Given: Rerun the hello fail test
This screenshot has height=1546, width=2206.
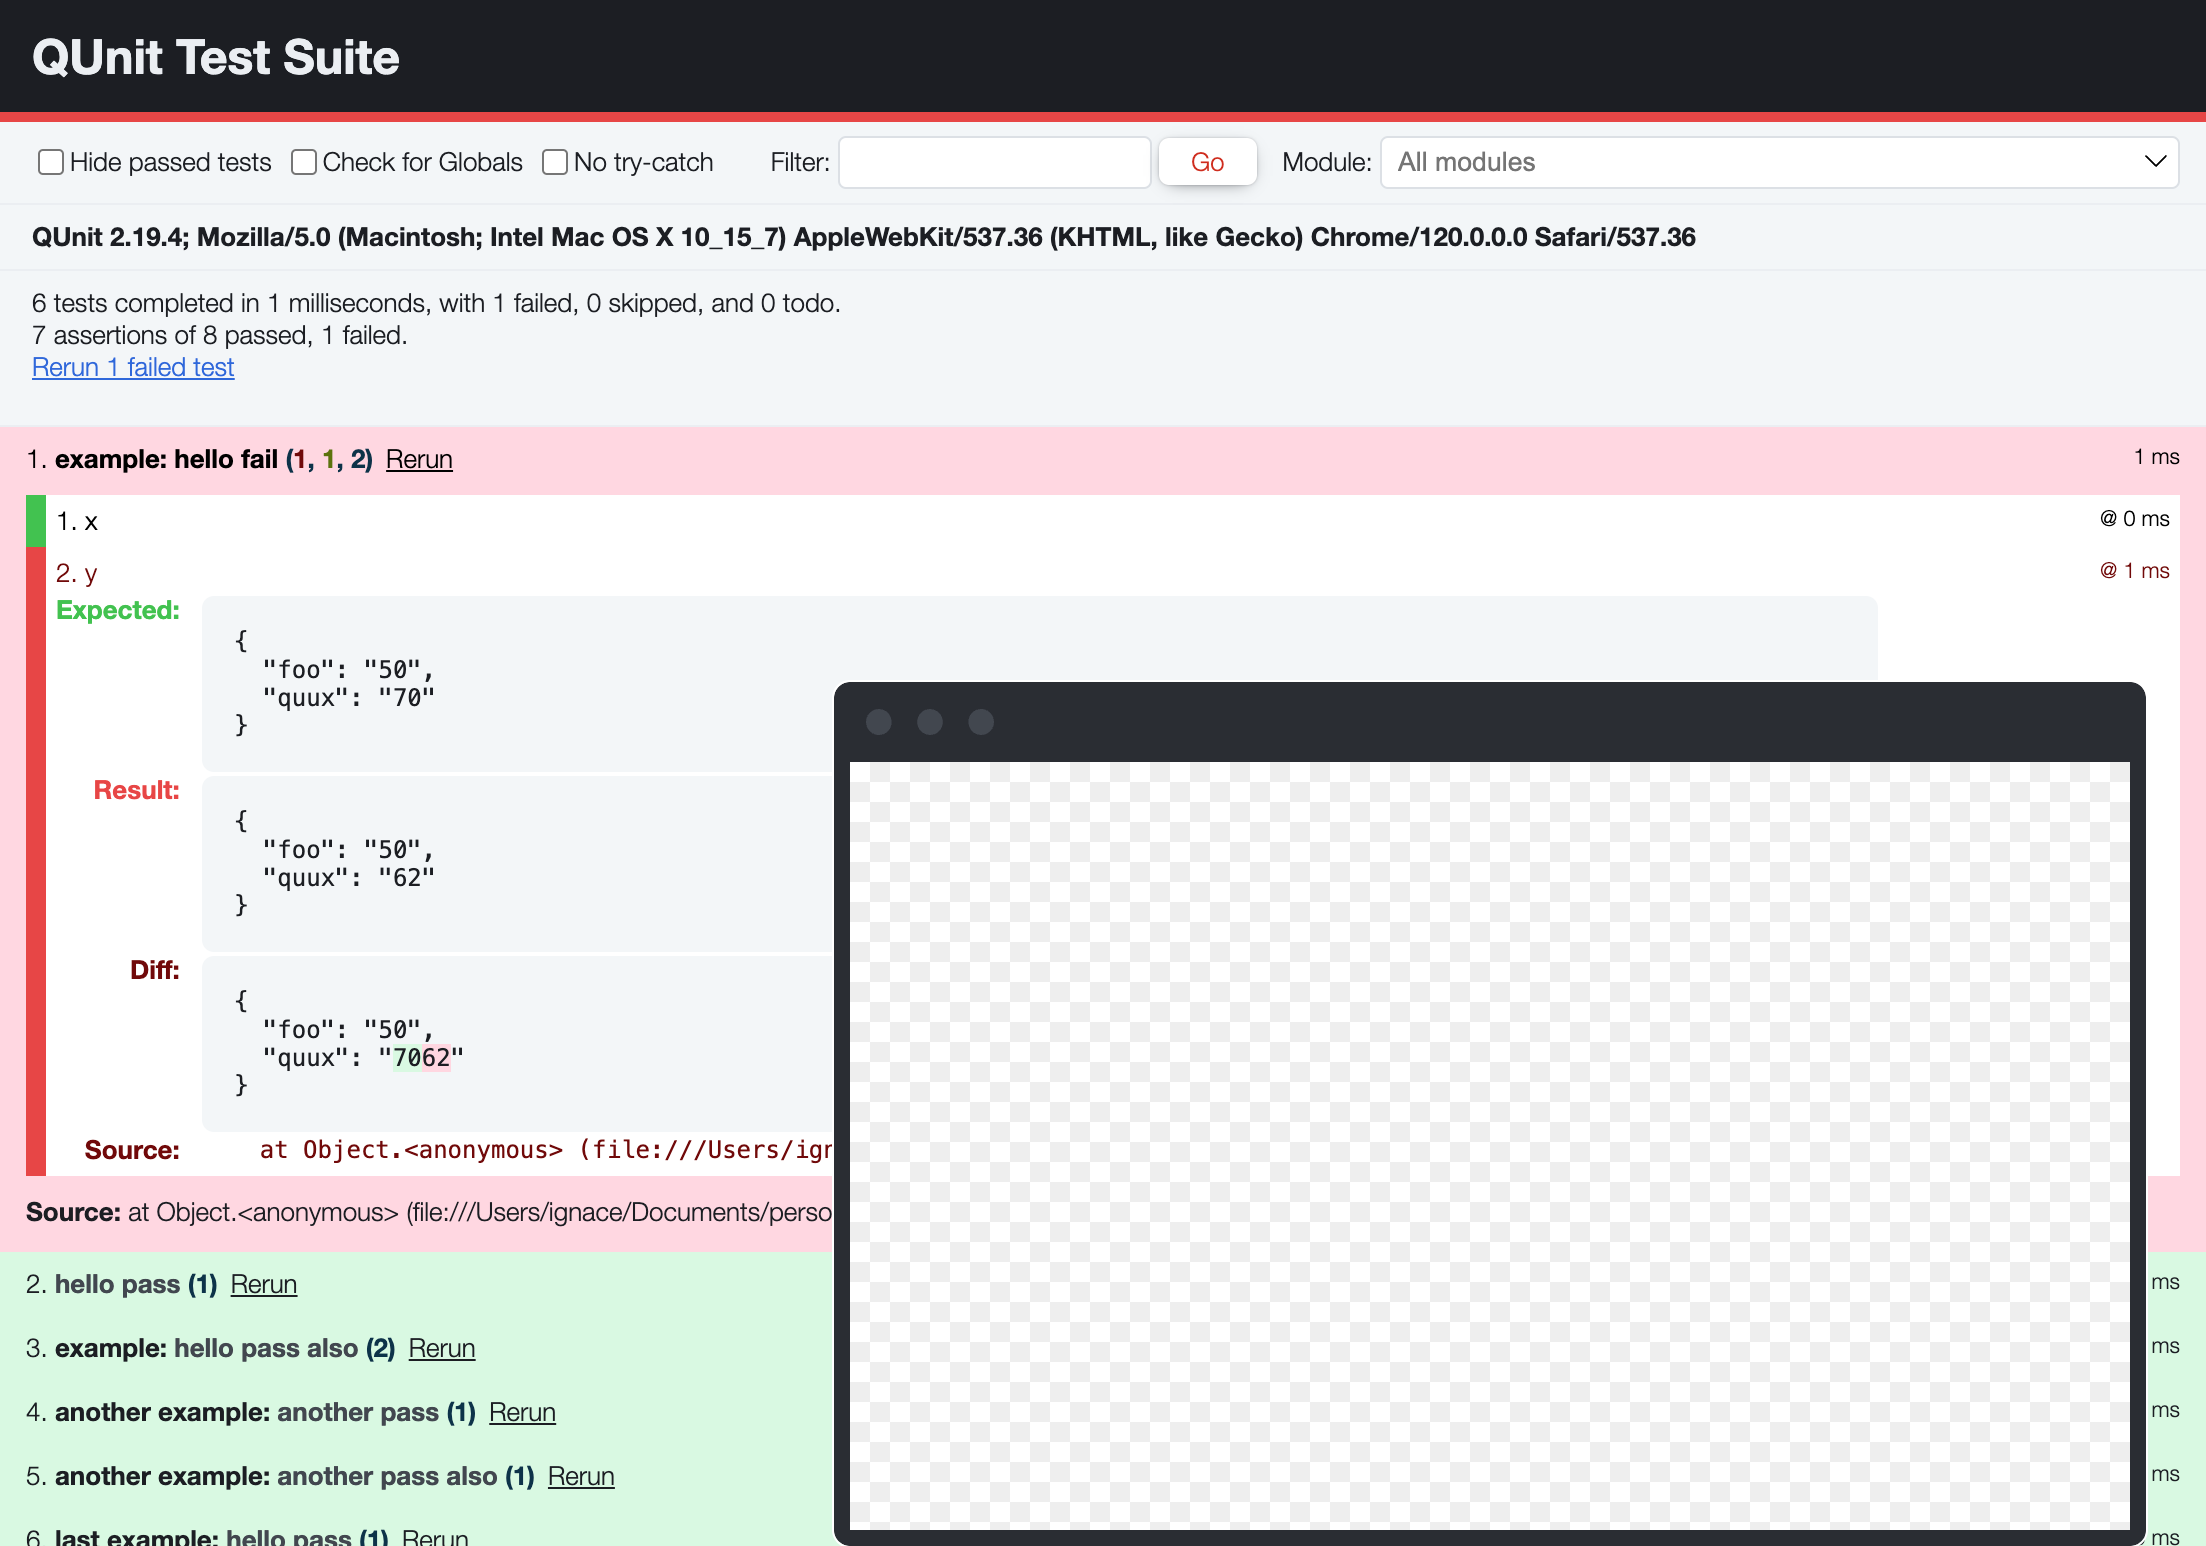Looking at the screenshot, I should click(x=419, y=459).
